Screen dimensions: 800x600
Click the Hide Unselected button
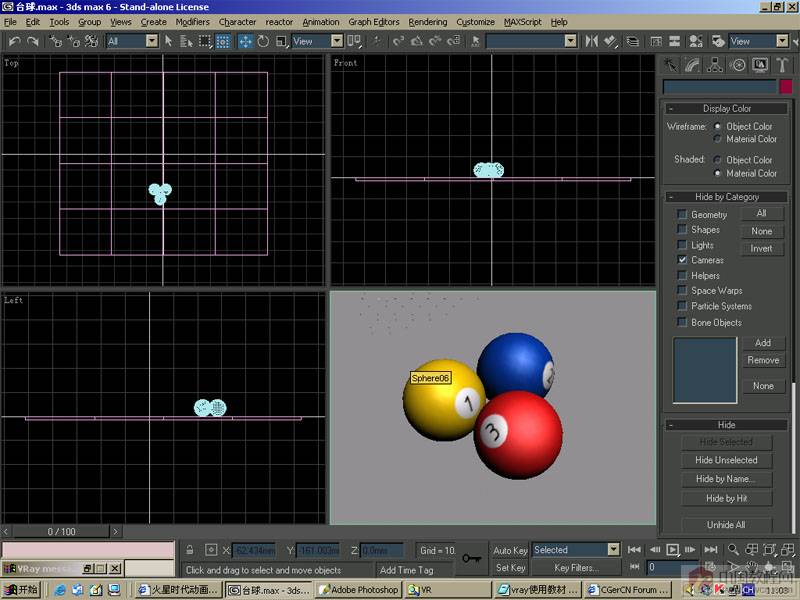(x=726, y=460)
